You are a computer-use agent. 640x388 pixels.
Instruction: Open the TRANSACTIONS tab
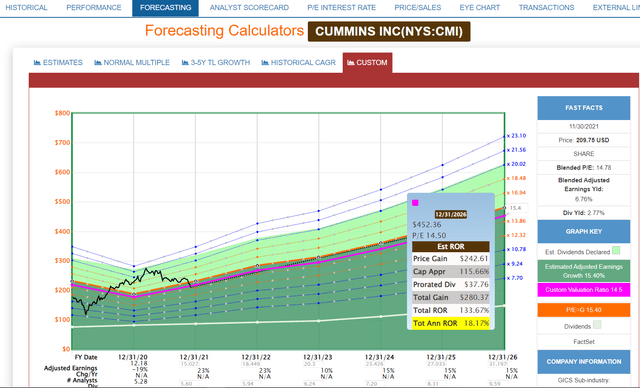point(546,7)
